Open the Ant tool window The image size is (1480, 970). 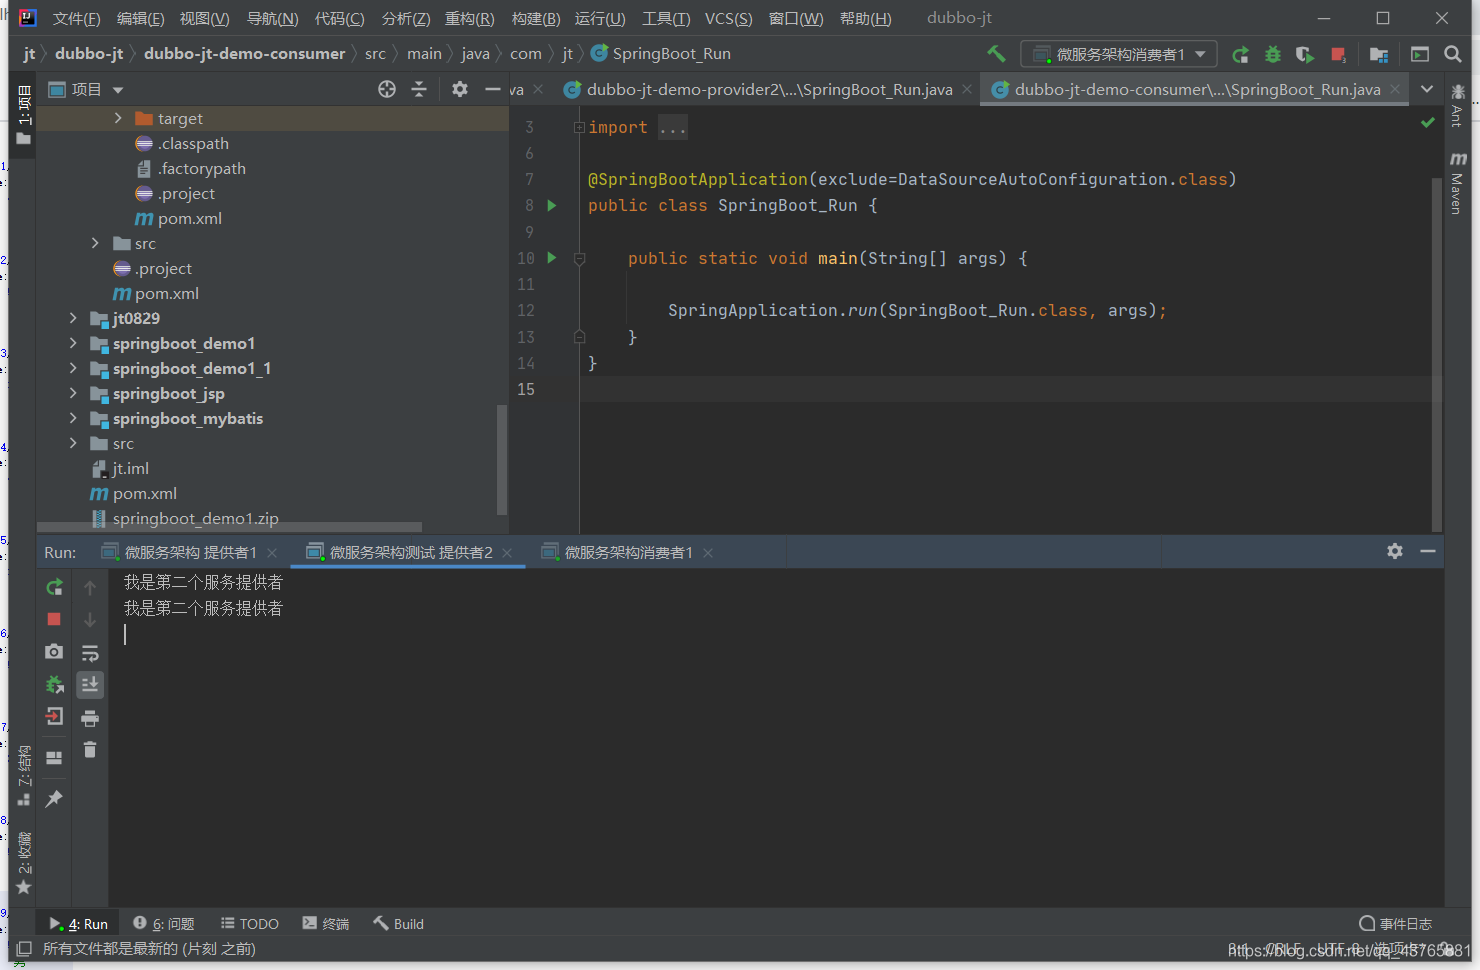click(x=1457, y=105)
